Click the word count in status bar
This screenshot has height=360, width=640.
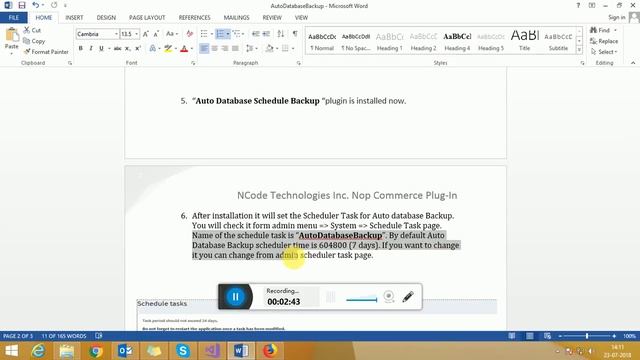64,336
